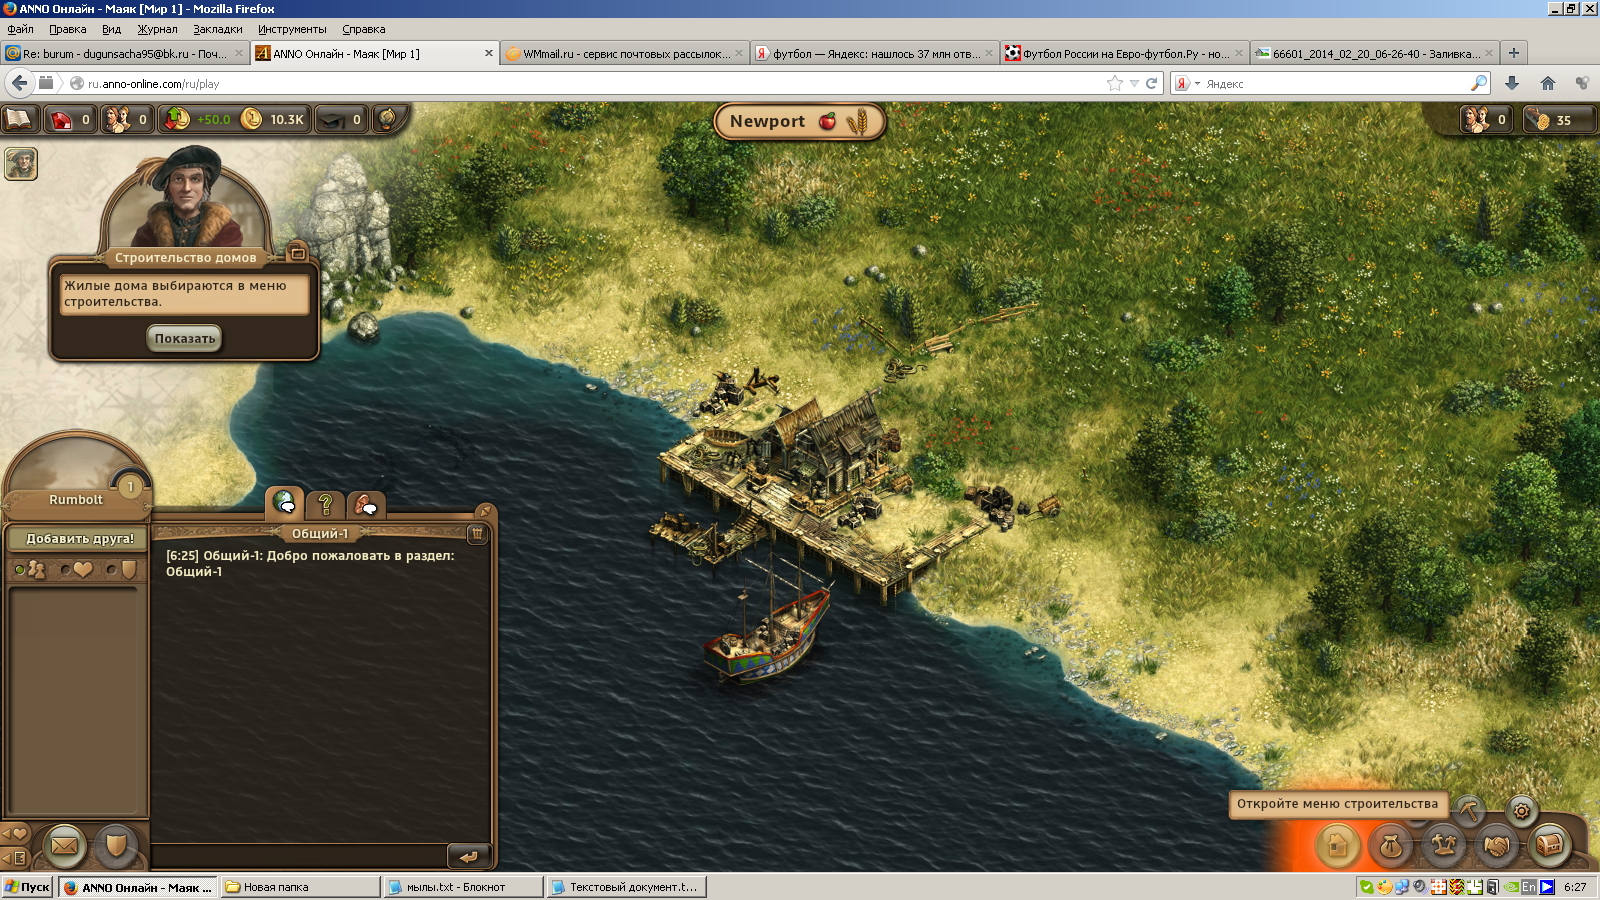Toggle the En language indicator in tray
Screen dimensions: 1600x900
coord(1529,887)
